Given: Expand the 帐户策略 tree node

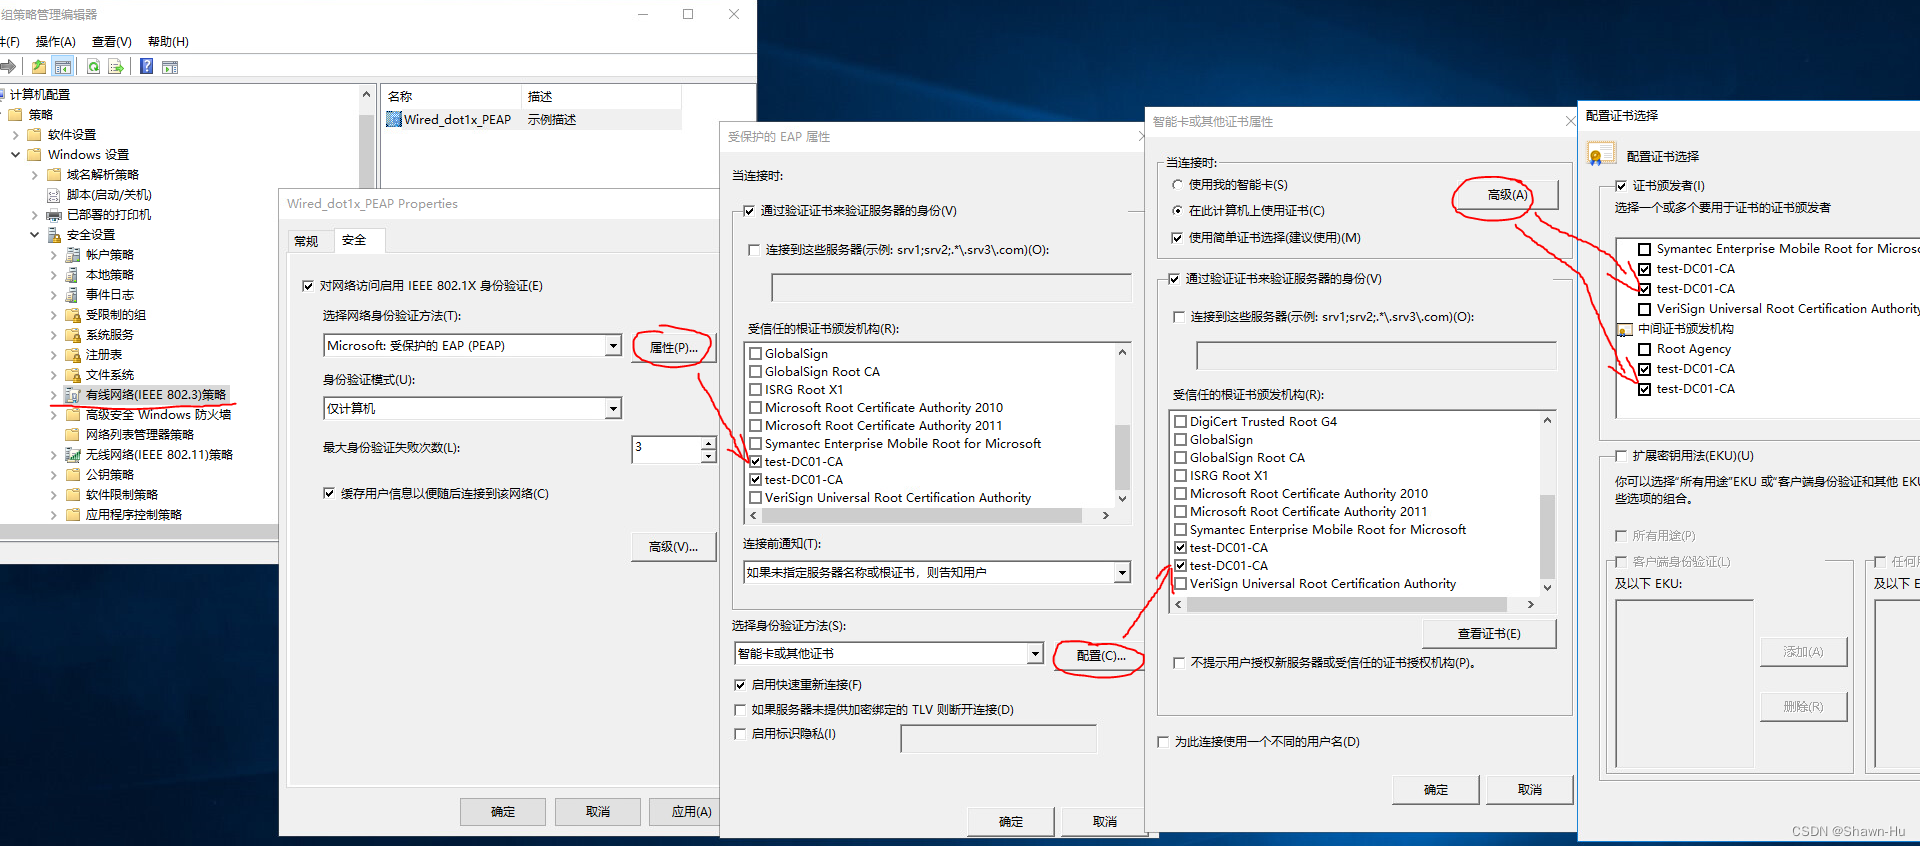Looking at the screenshot, I should pyautogui.click(x=54, y=254).
